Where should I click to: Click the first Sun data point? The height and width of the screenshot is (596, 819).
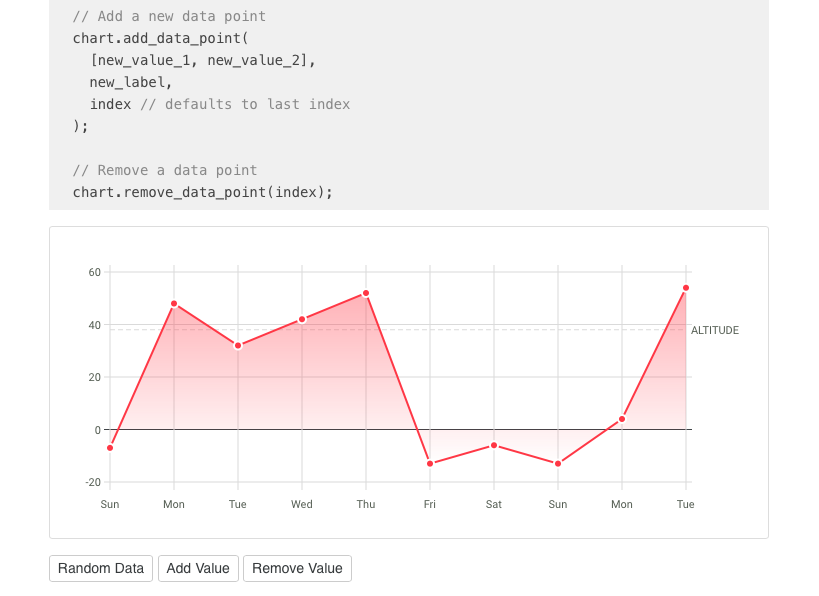tap(109, 448)
